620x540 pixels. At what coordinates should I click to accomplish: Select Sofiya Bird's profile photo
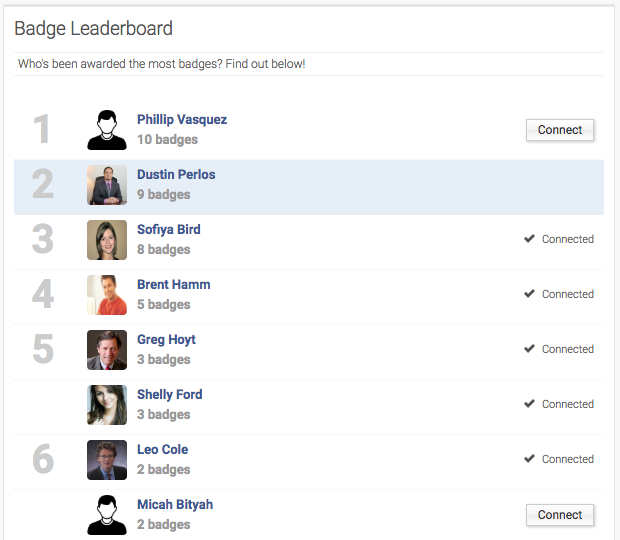pyautogui.click(x=107, y=240)
